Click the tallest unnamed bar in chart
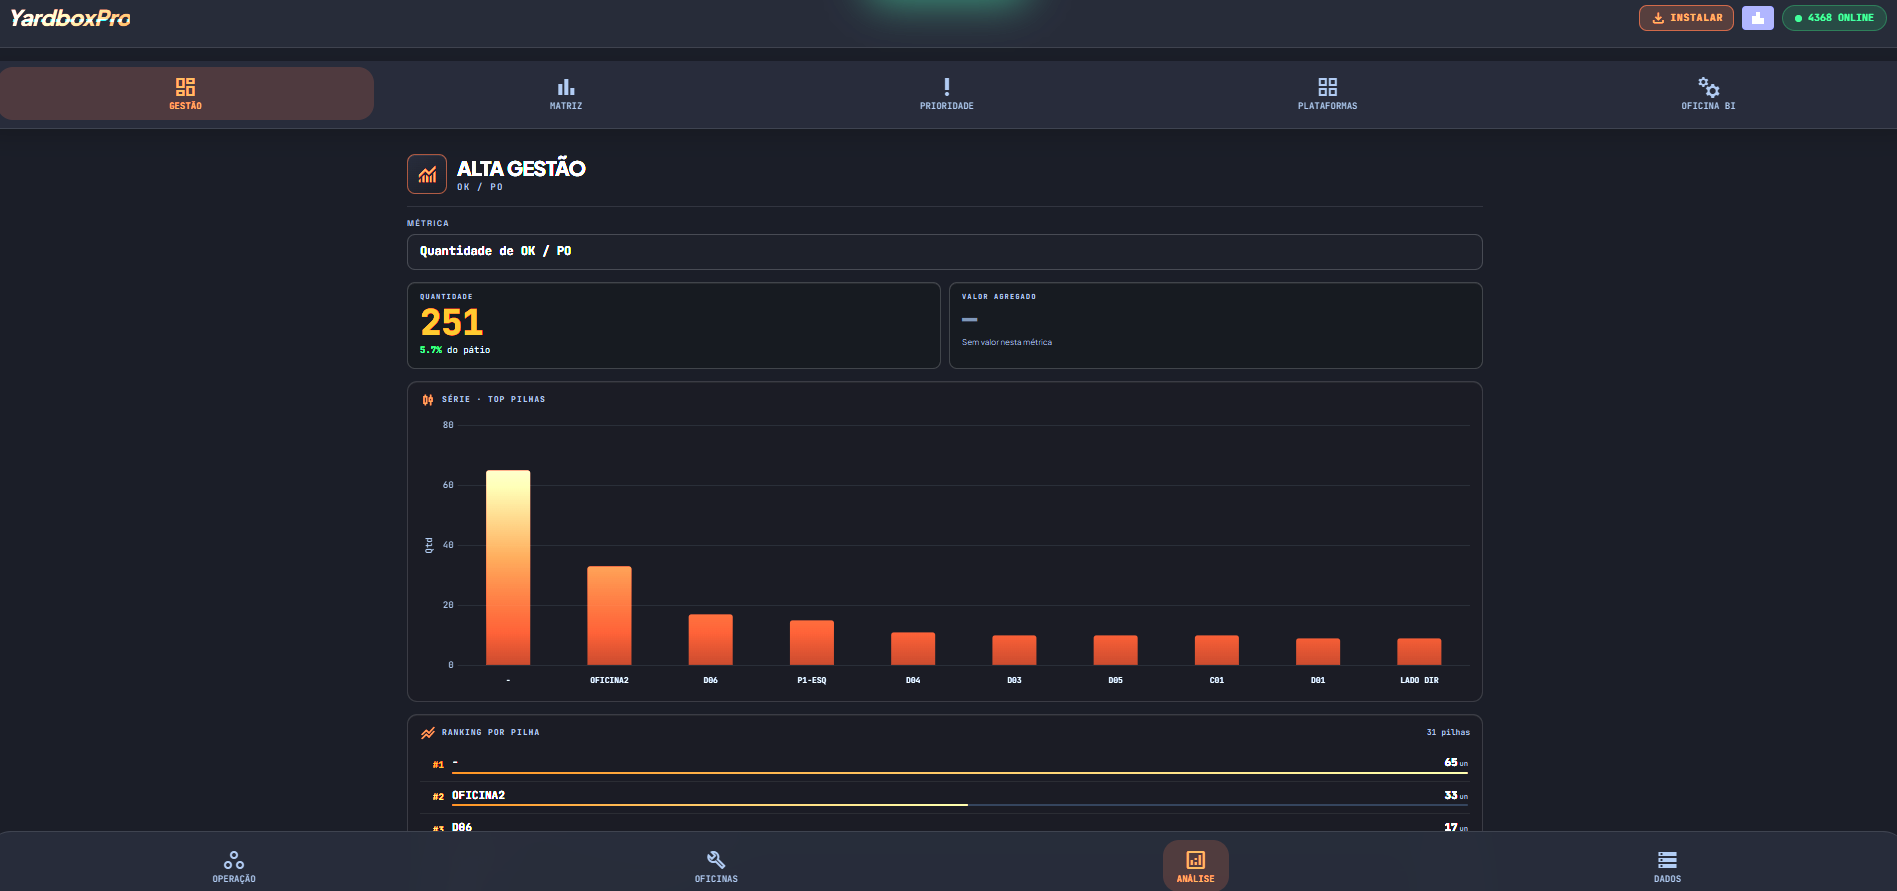Viewport: 1897px width, 891px height. (508, 567)
